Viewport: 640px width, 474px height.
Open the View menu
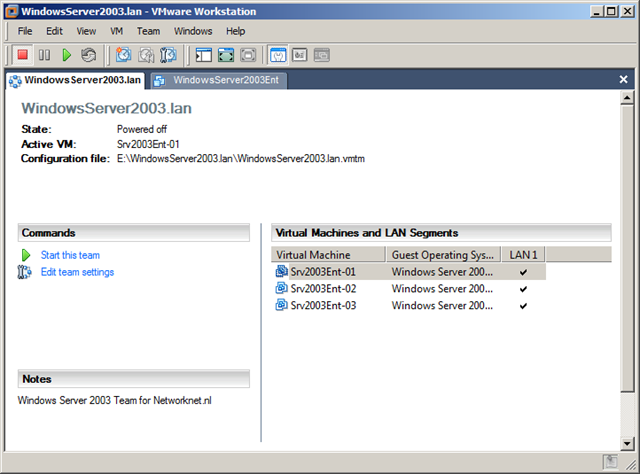[86, 31]
